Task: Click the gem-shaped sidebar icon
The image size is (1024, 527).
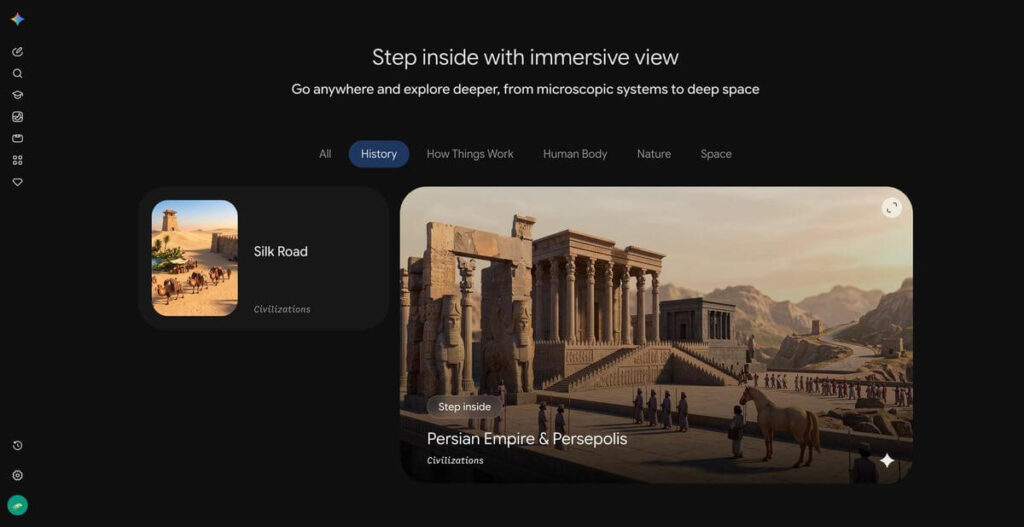Action: click(18, 182)
